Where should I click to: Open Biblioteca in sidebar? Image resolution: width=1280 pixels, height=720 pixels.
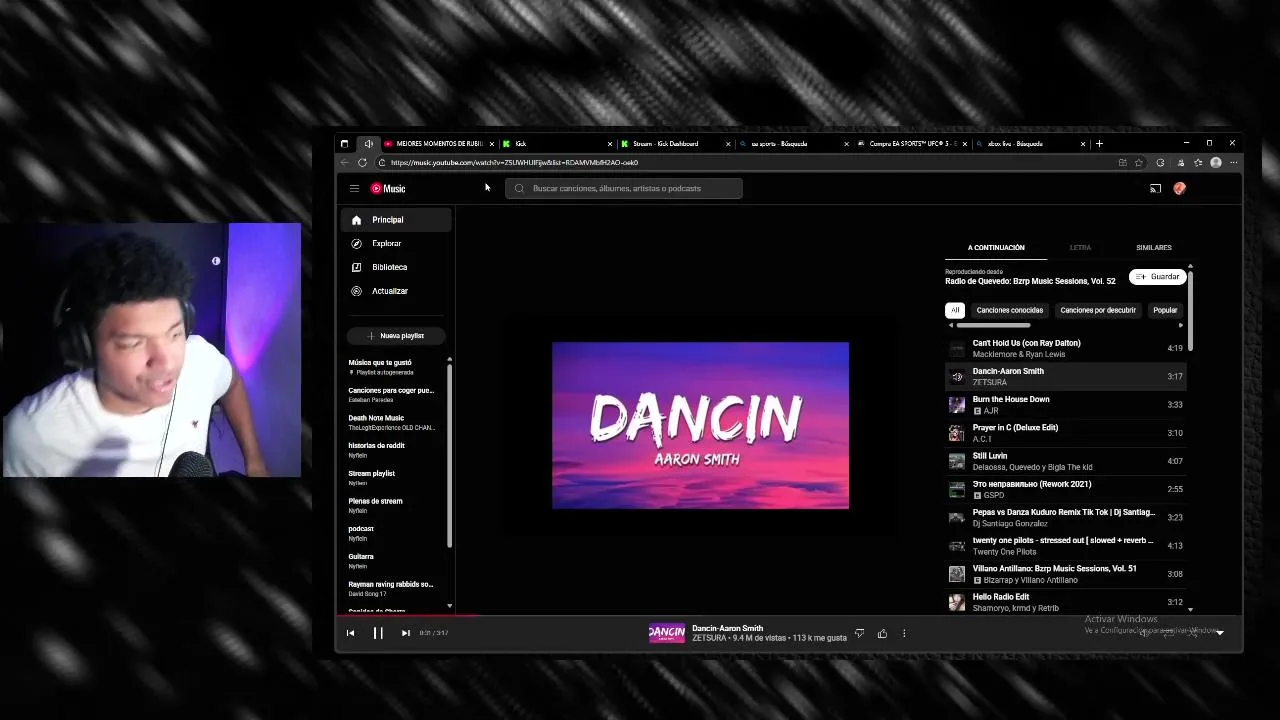(x=398, y=267)
